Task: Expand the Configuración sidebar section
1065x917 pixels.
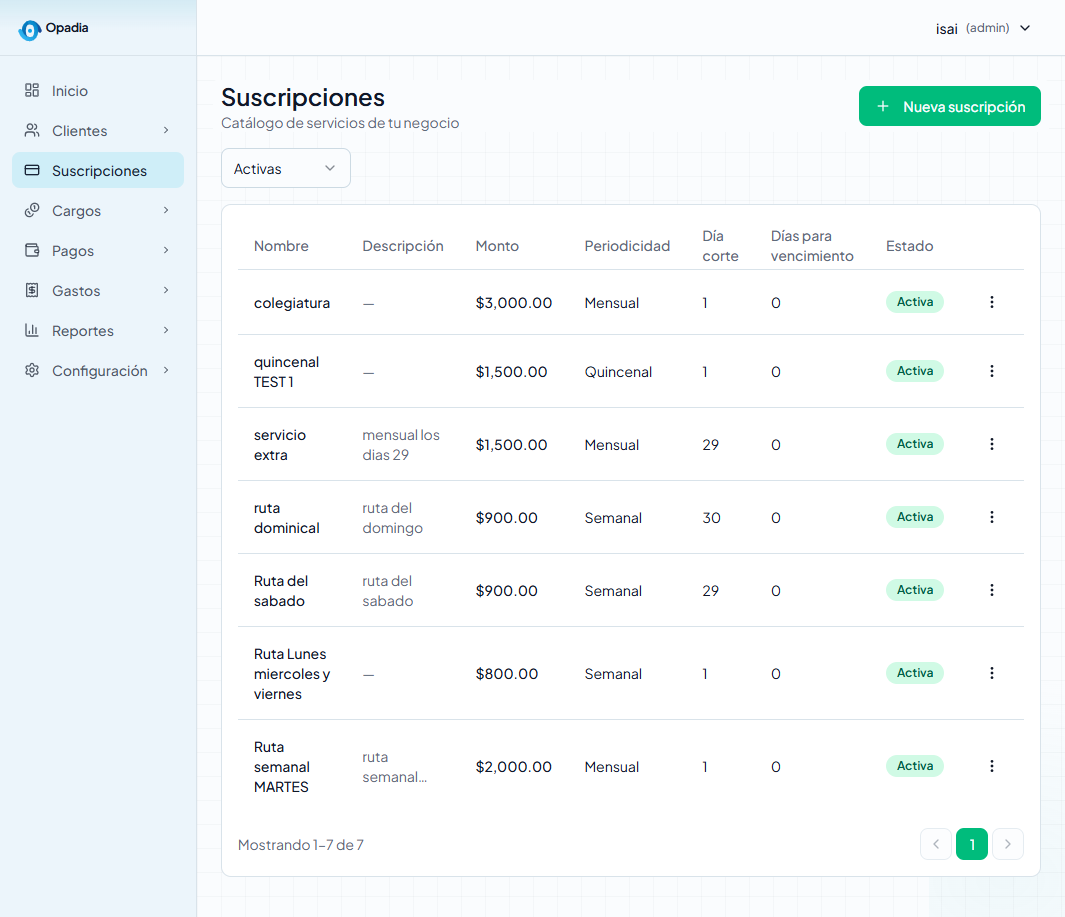Action: tap(98, 370)
